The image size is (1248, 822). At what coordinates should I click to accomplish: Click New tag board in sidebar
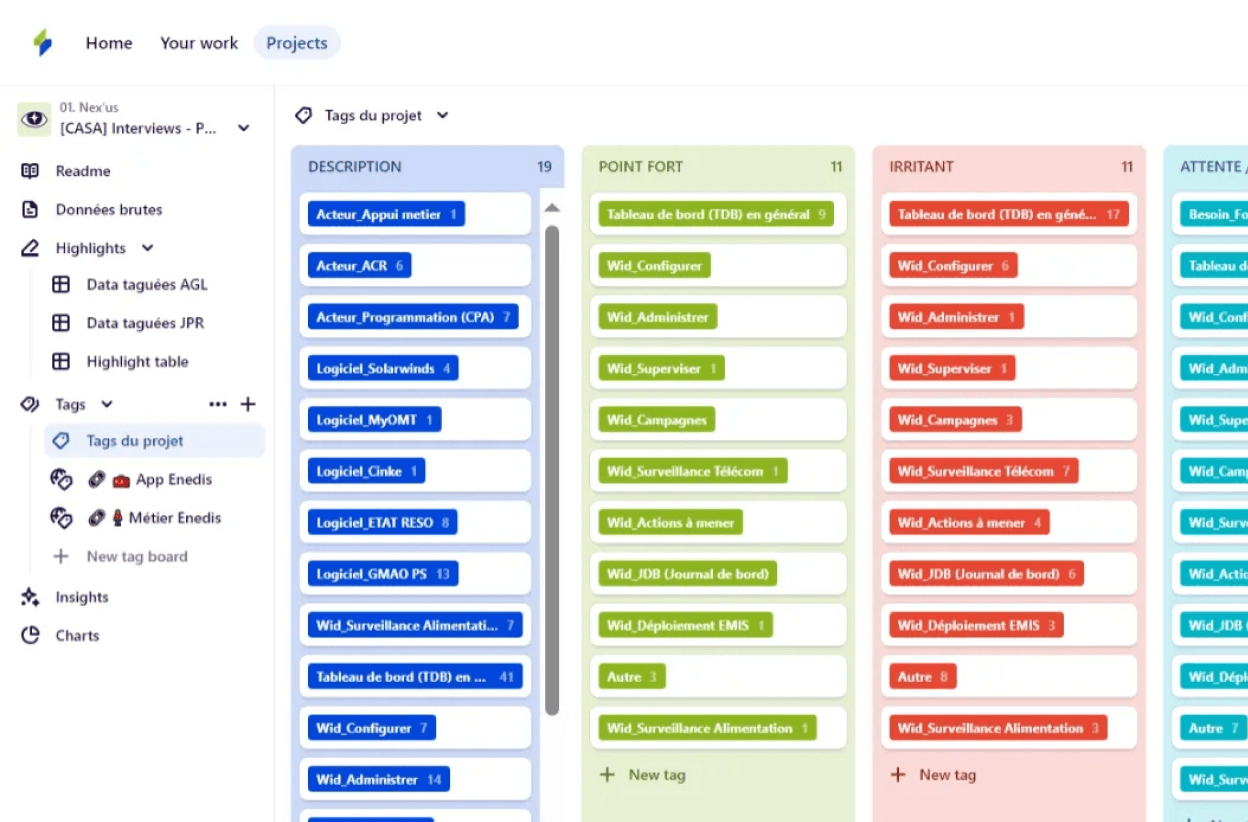(x=137, y=557)
